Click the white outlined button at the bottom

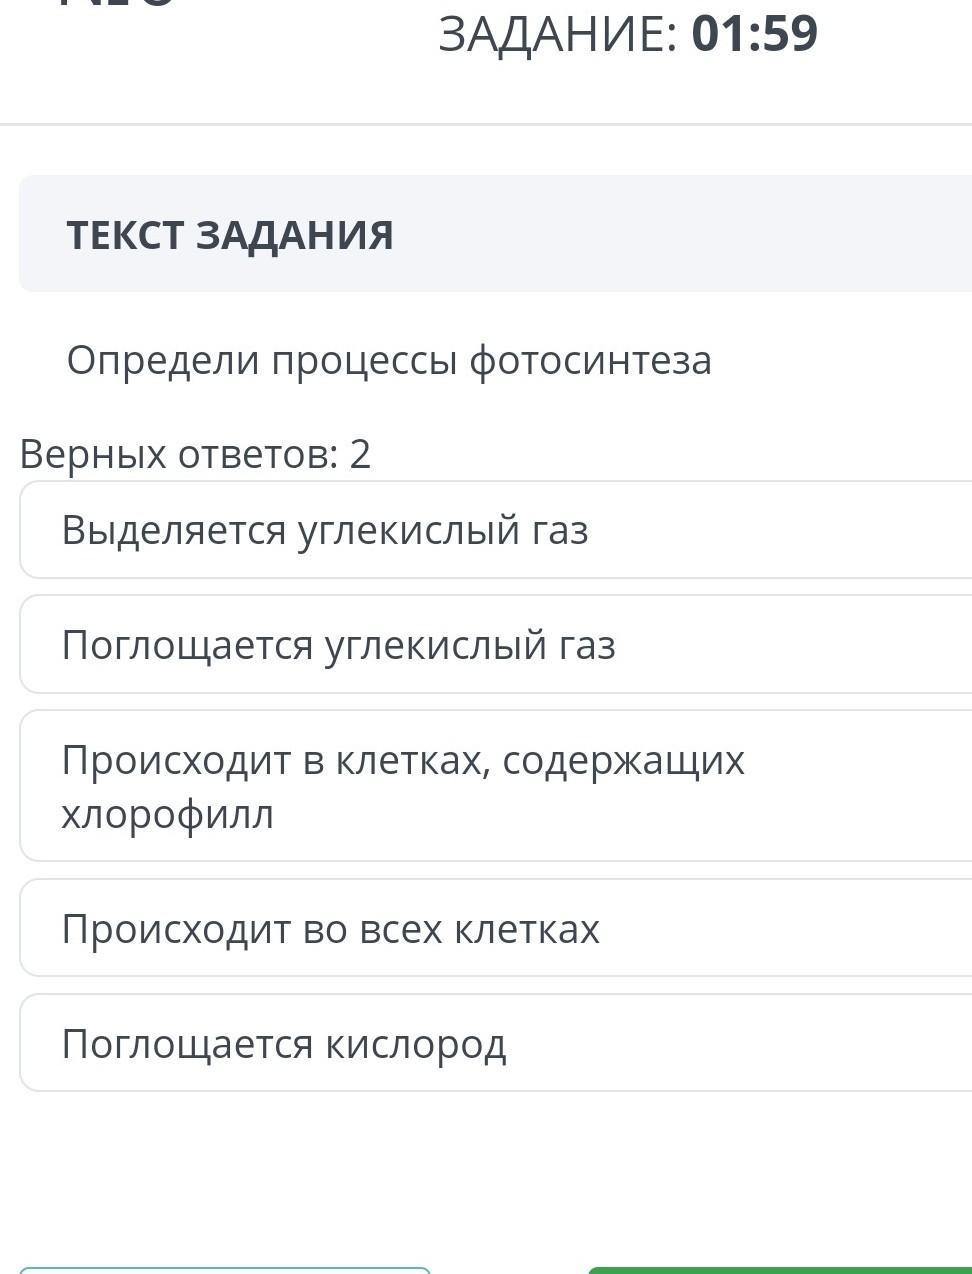[225, 1270]
